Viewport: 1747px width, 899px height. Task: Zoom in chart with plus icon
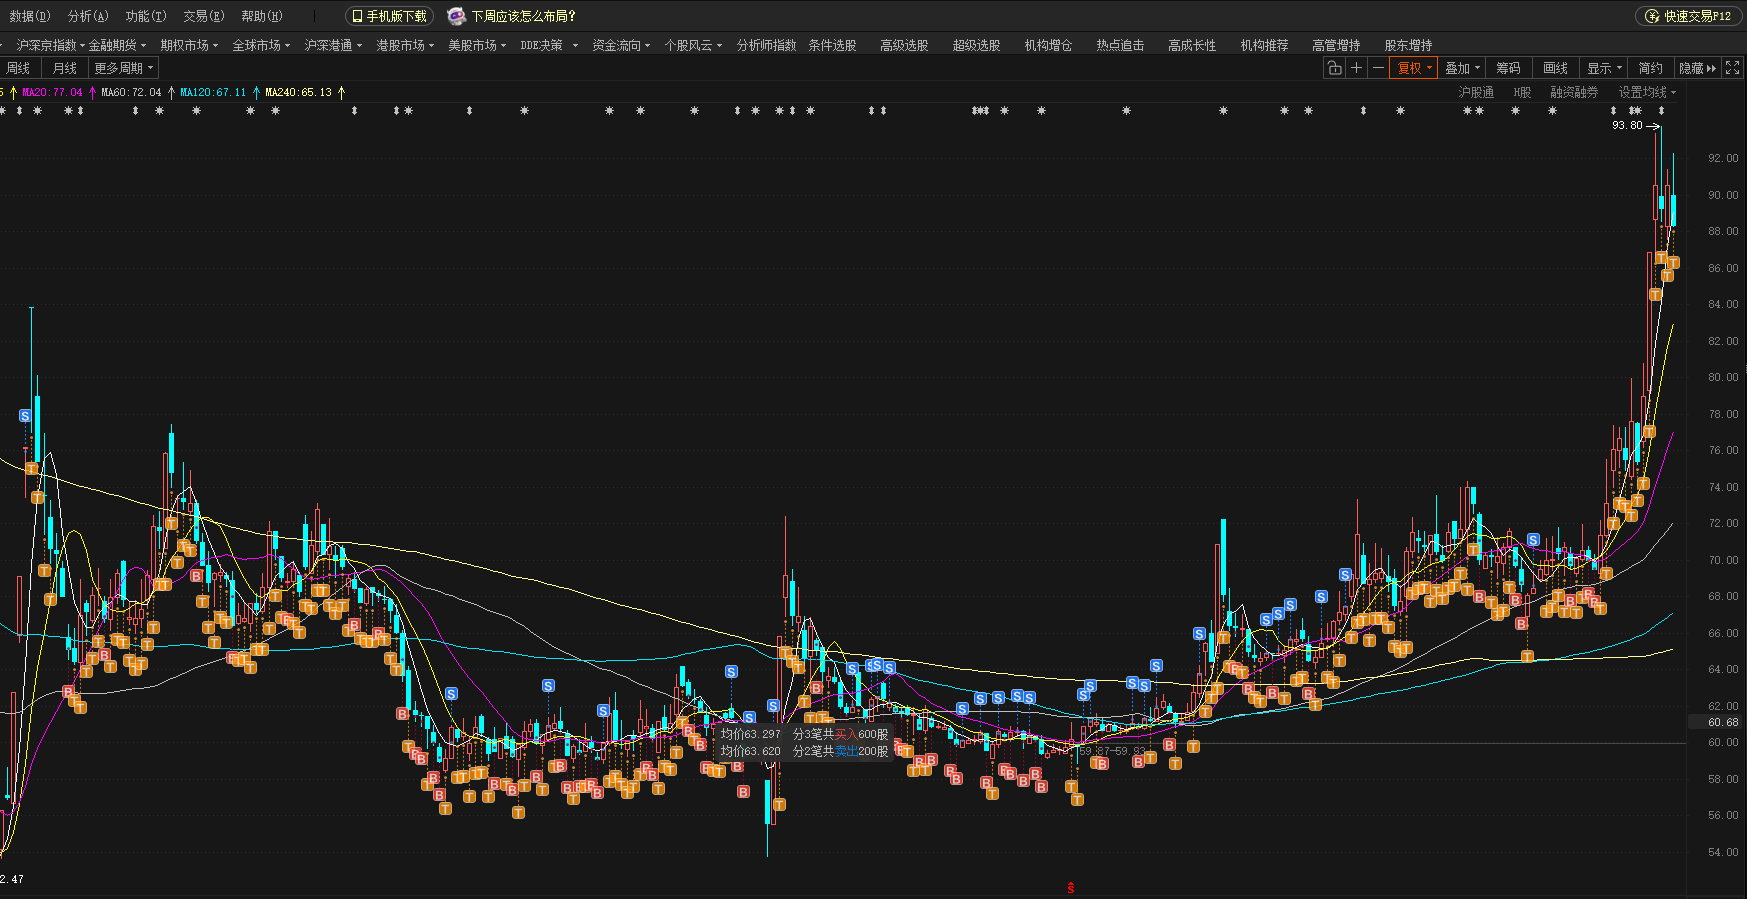coord(1356,68)
